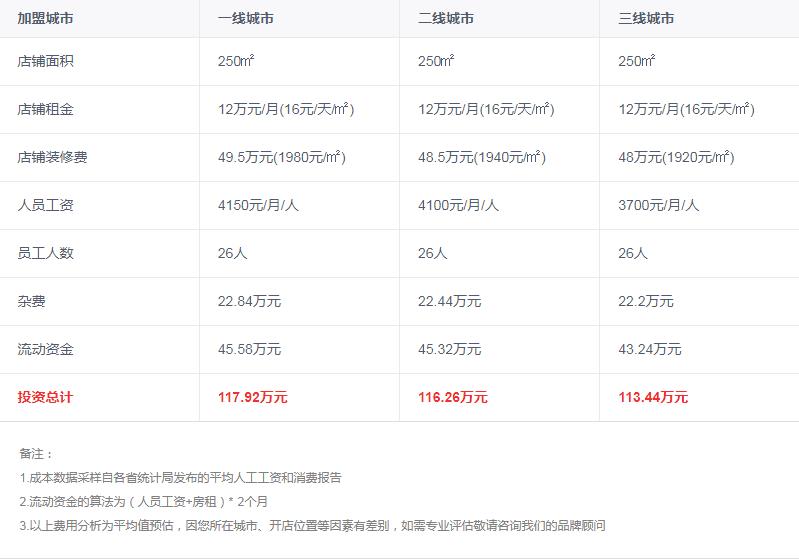Click the 店铺面积 row label
The width and height of the screenshot is (799, 559).
45,61
